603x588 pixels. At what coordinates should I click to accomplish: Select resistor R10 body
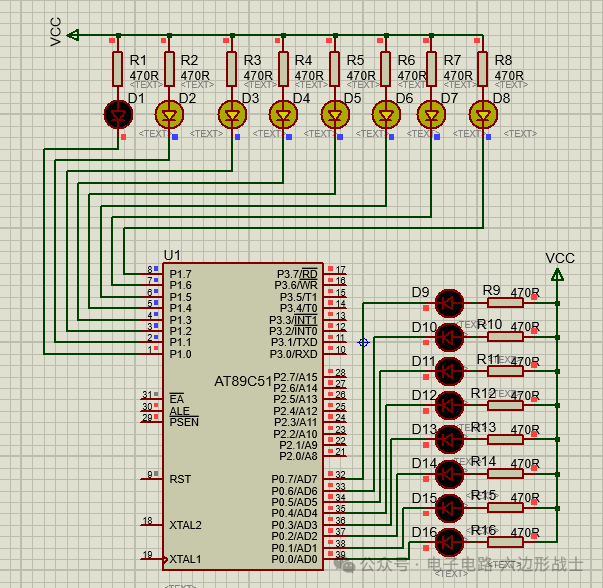(505, 337)
